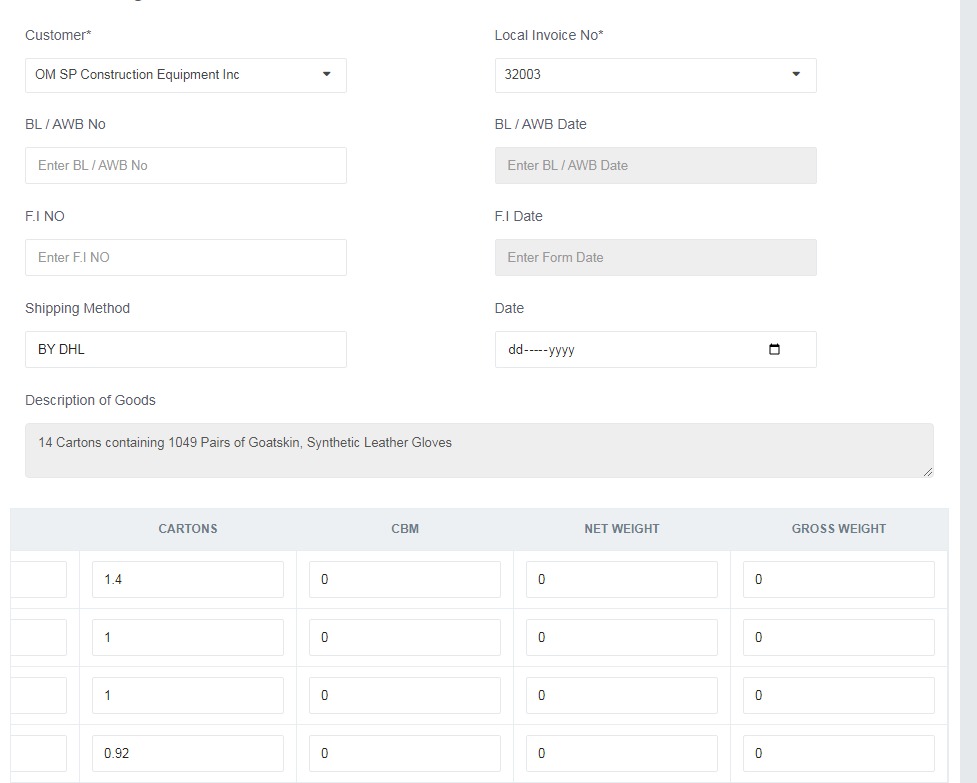This screenshot has width=977, height=783.
Task: Open the Customer dropdown
Action: point(185,75)
